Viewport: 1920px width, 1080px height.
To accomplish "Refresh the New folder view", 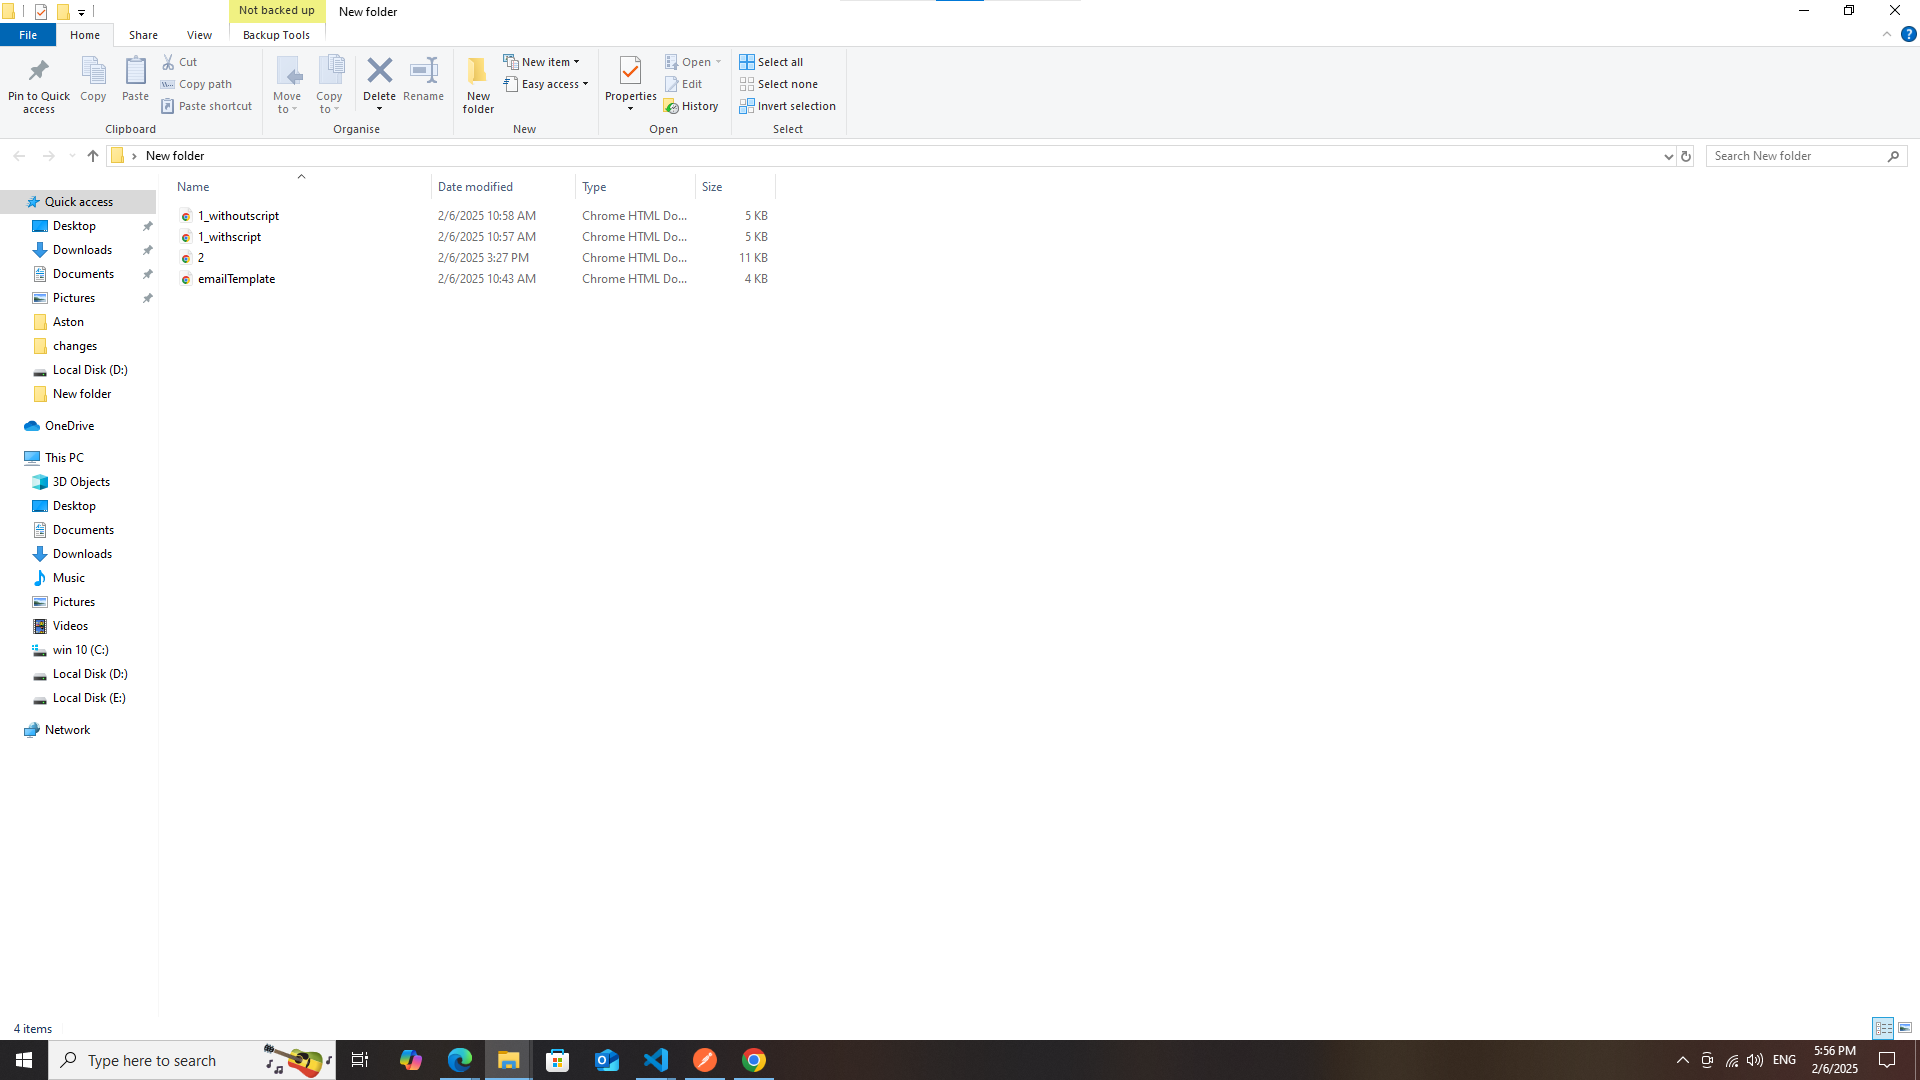I will [1685, 156].
